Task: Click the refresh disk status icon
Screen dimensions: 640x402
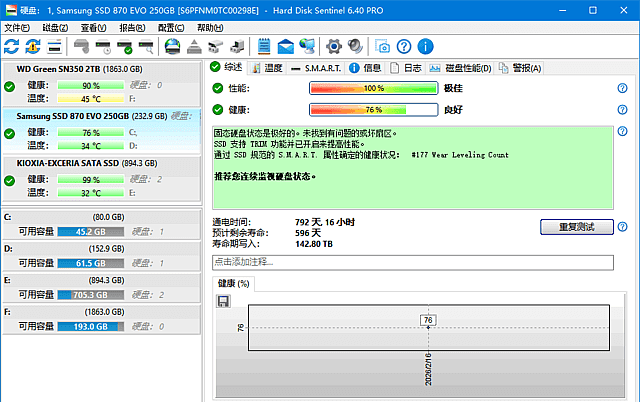Action: (11, 47)
